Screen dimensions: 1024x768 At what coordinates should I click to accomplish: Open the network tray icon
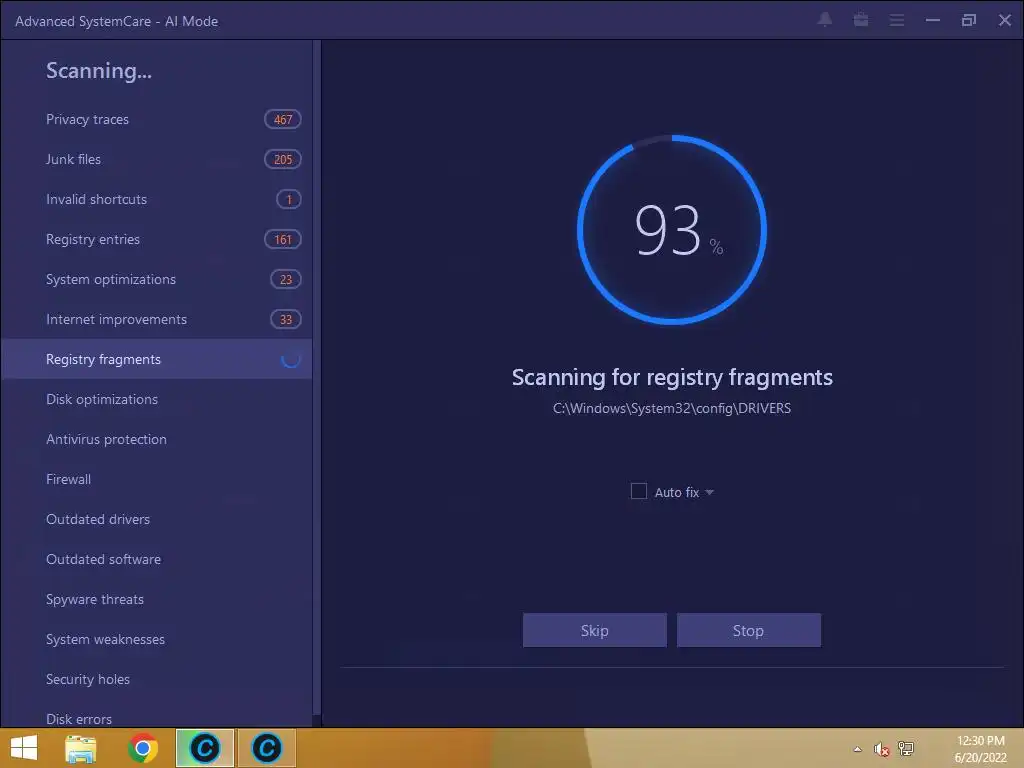906,748
